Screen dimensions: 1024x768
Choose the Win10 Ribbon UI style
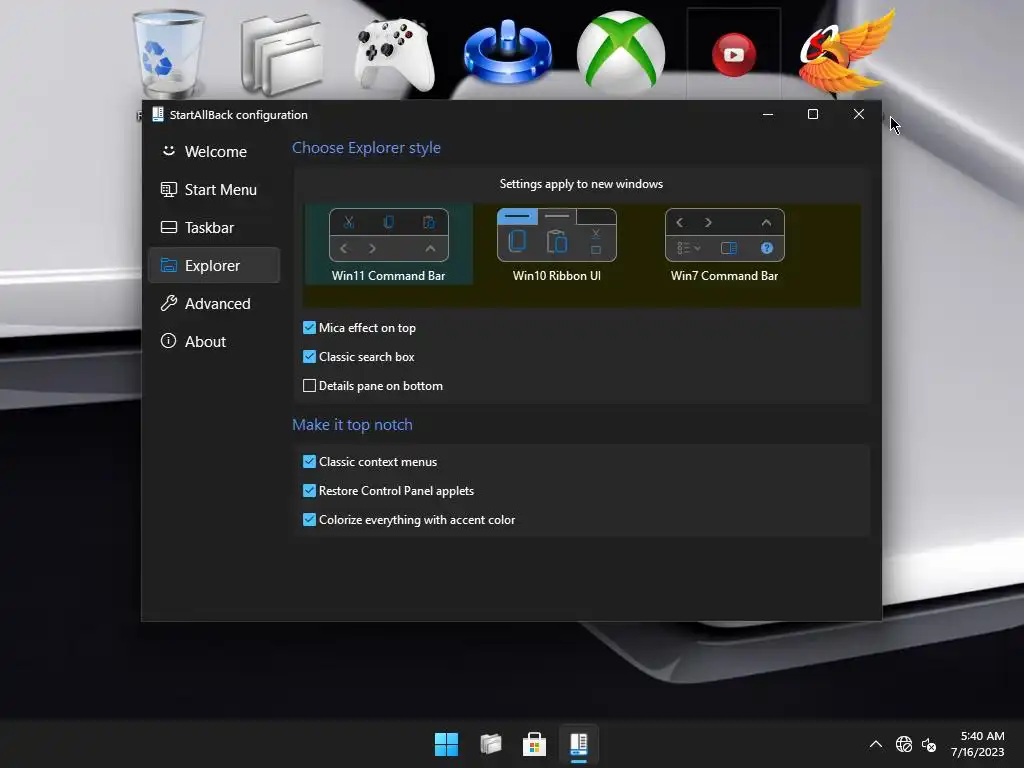click(556, 244)
